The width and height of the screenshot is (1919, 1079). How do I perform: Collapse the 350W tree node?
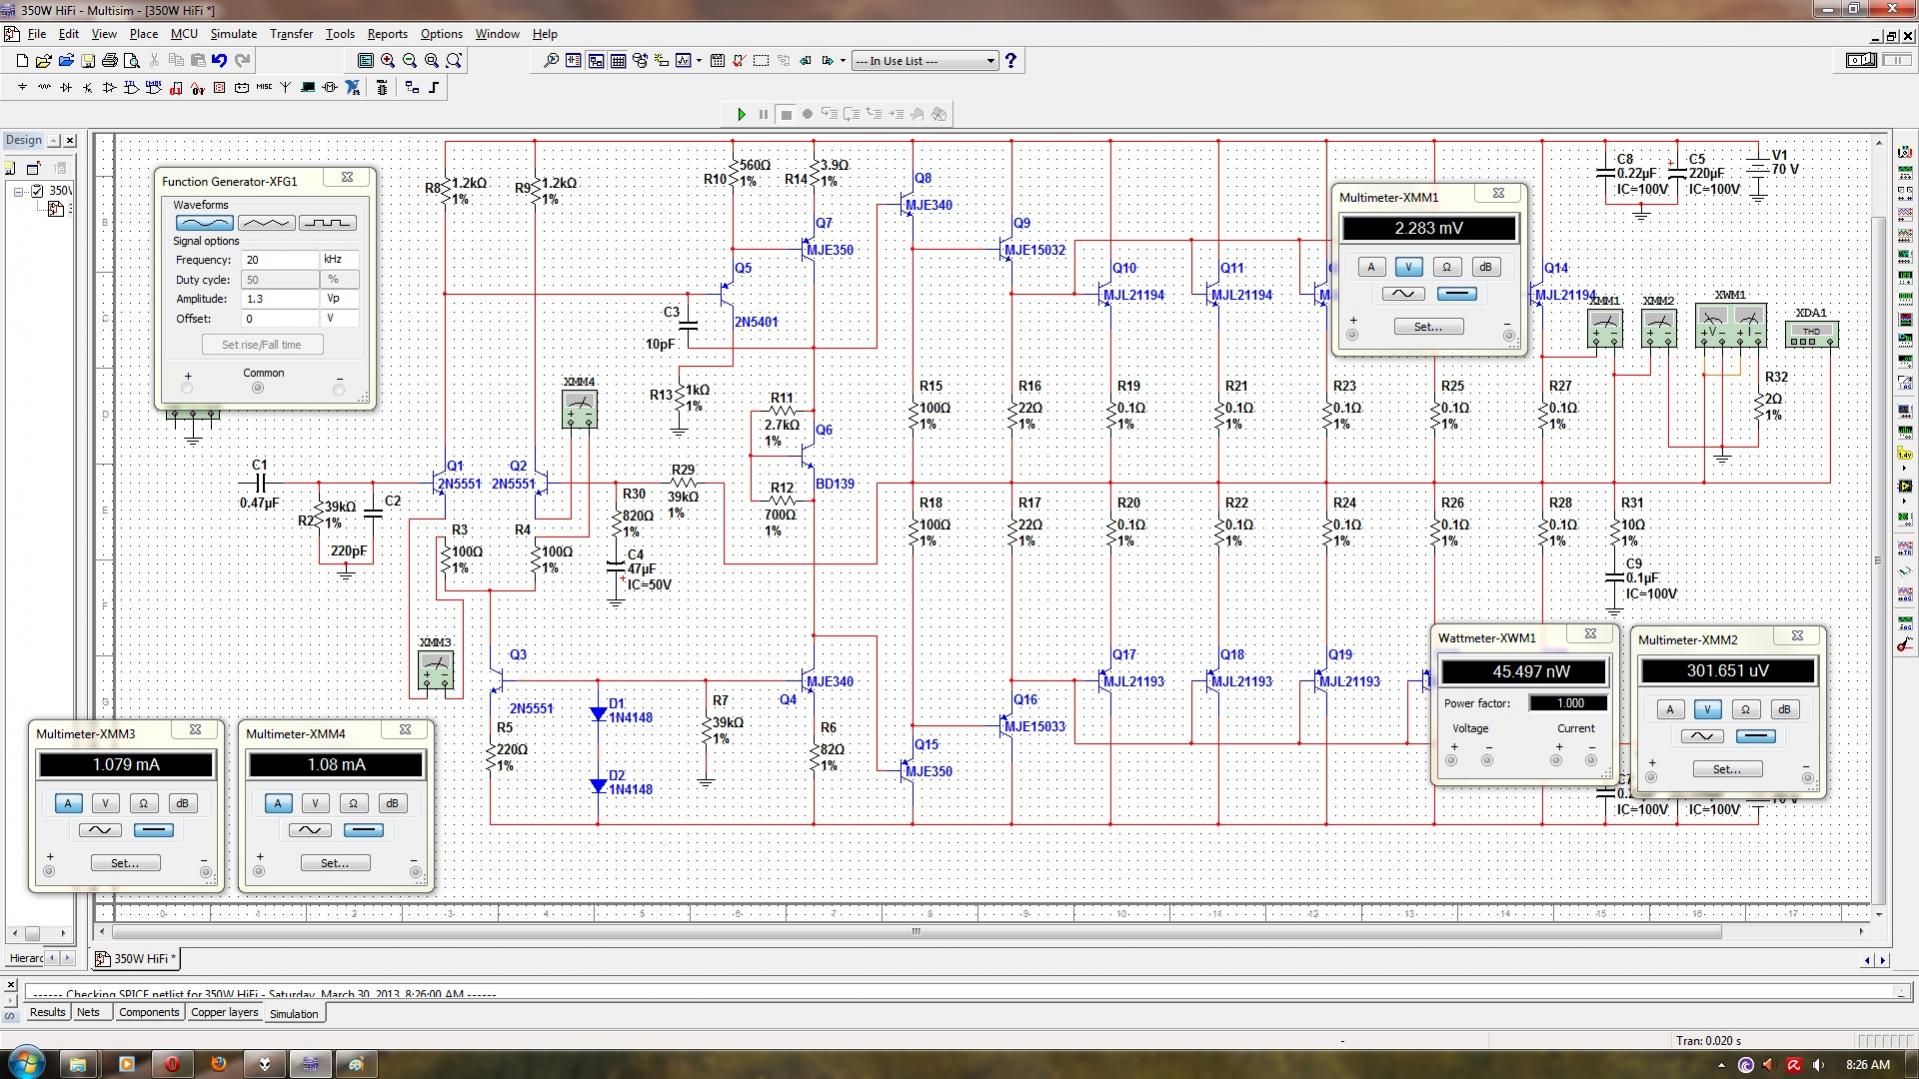click(18, 191)
